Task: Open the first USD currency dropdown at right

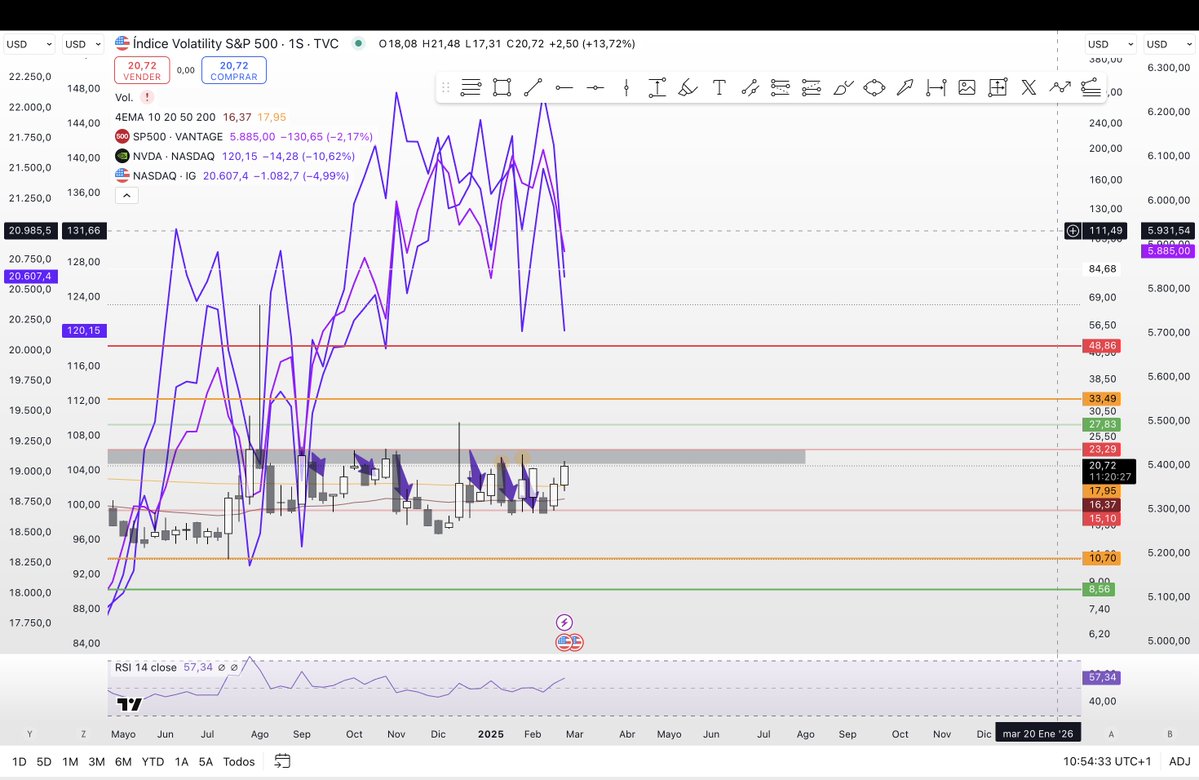Action: click(x=1110, y=44)
